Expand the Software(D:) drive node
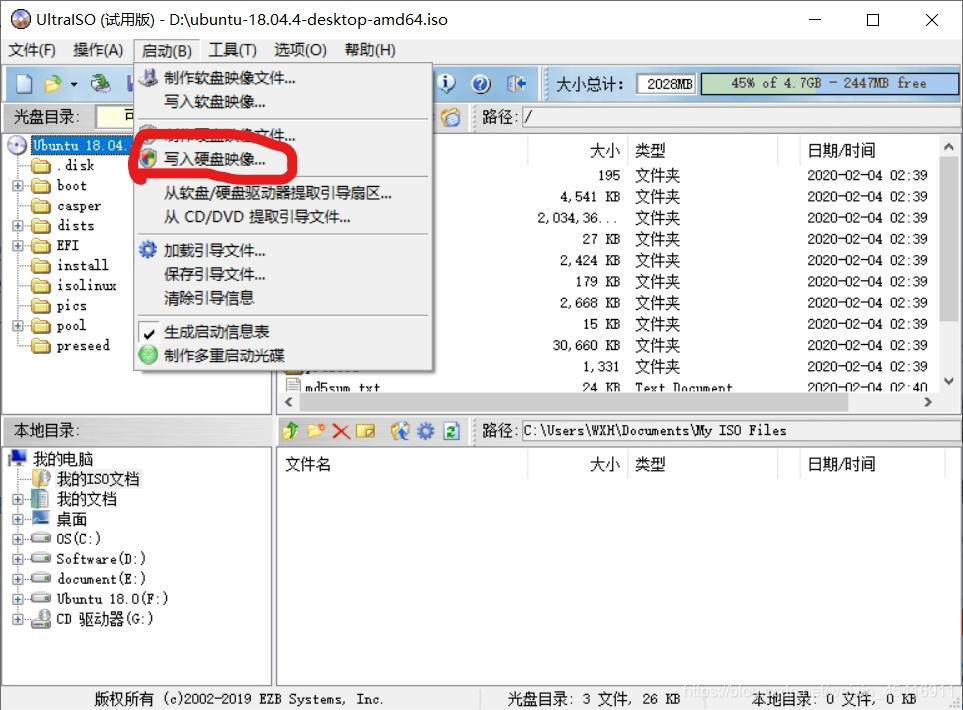 pyautogui.click(x=18, y=560)
